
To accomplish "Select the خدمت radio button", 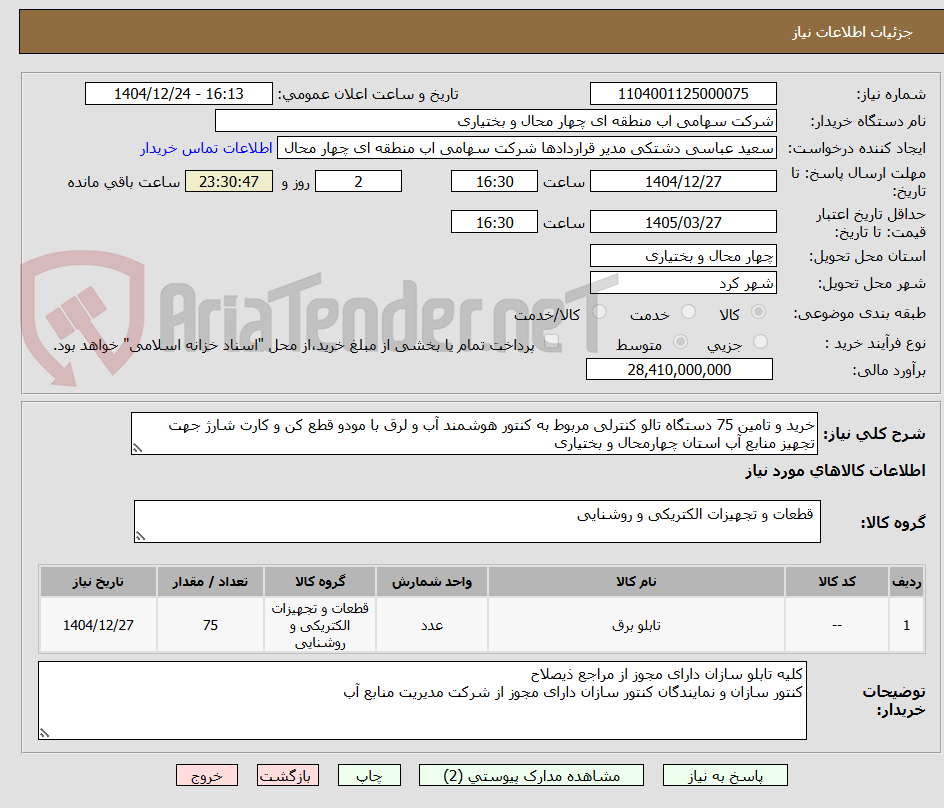I will point(688,312).
